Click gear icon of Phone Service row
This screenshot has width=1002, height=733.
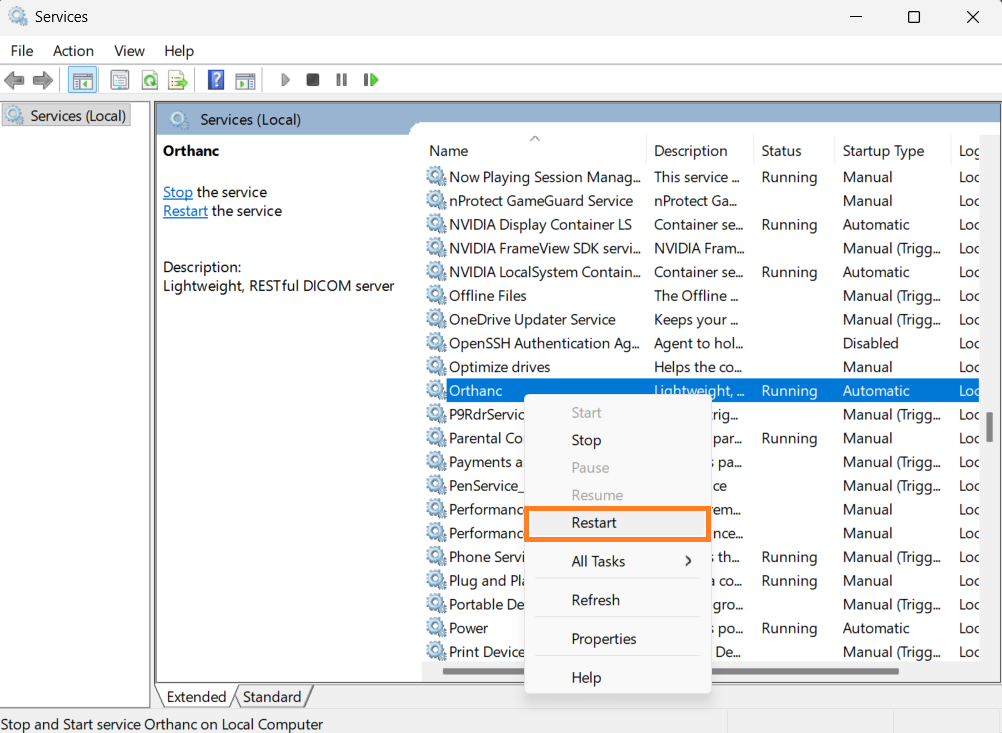coord(436,556)
